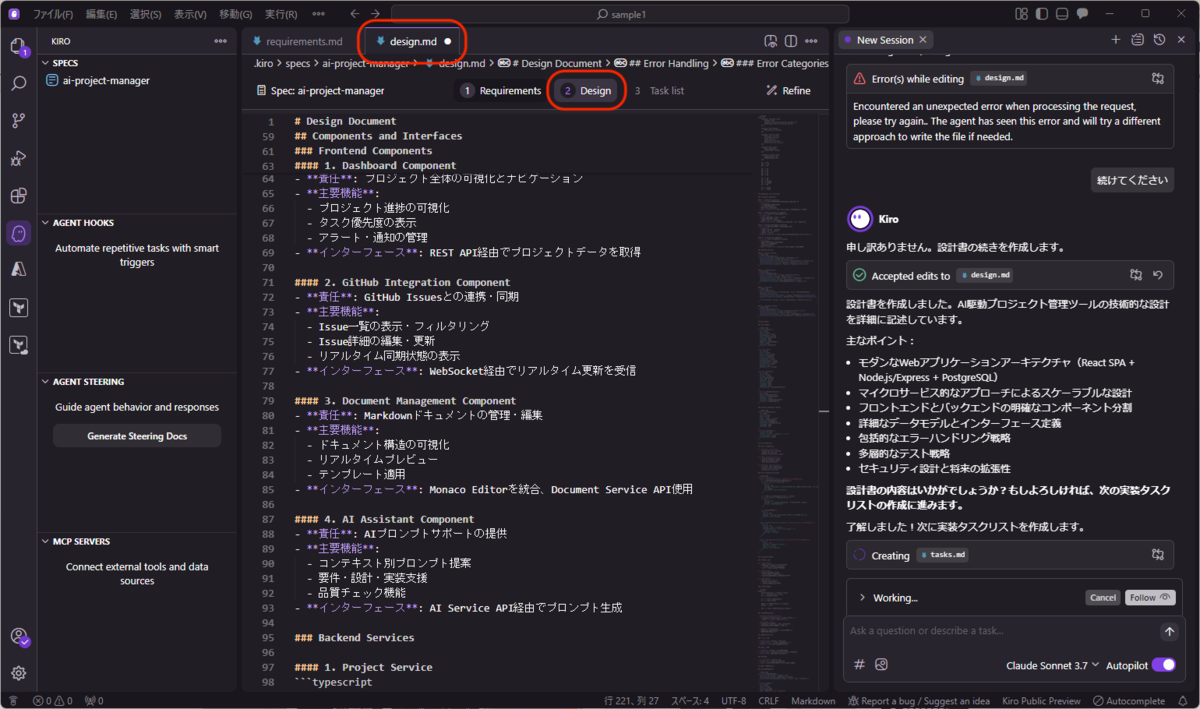Image resolution: width=1200 pixels, height=709 pixels.
Task: Open the Task list spec step
Action: tap(660, 91)
